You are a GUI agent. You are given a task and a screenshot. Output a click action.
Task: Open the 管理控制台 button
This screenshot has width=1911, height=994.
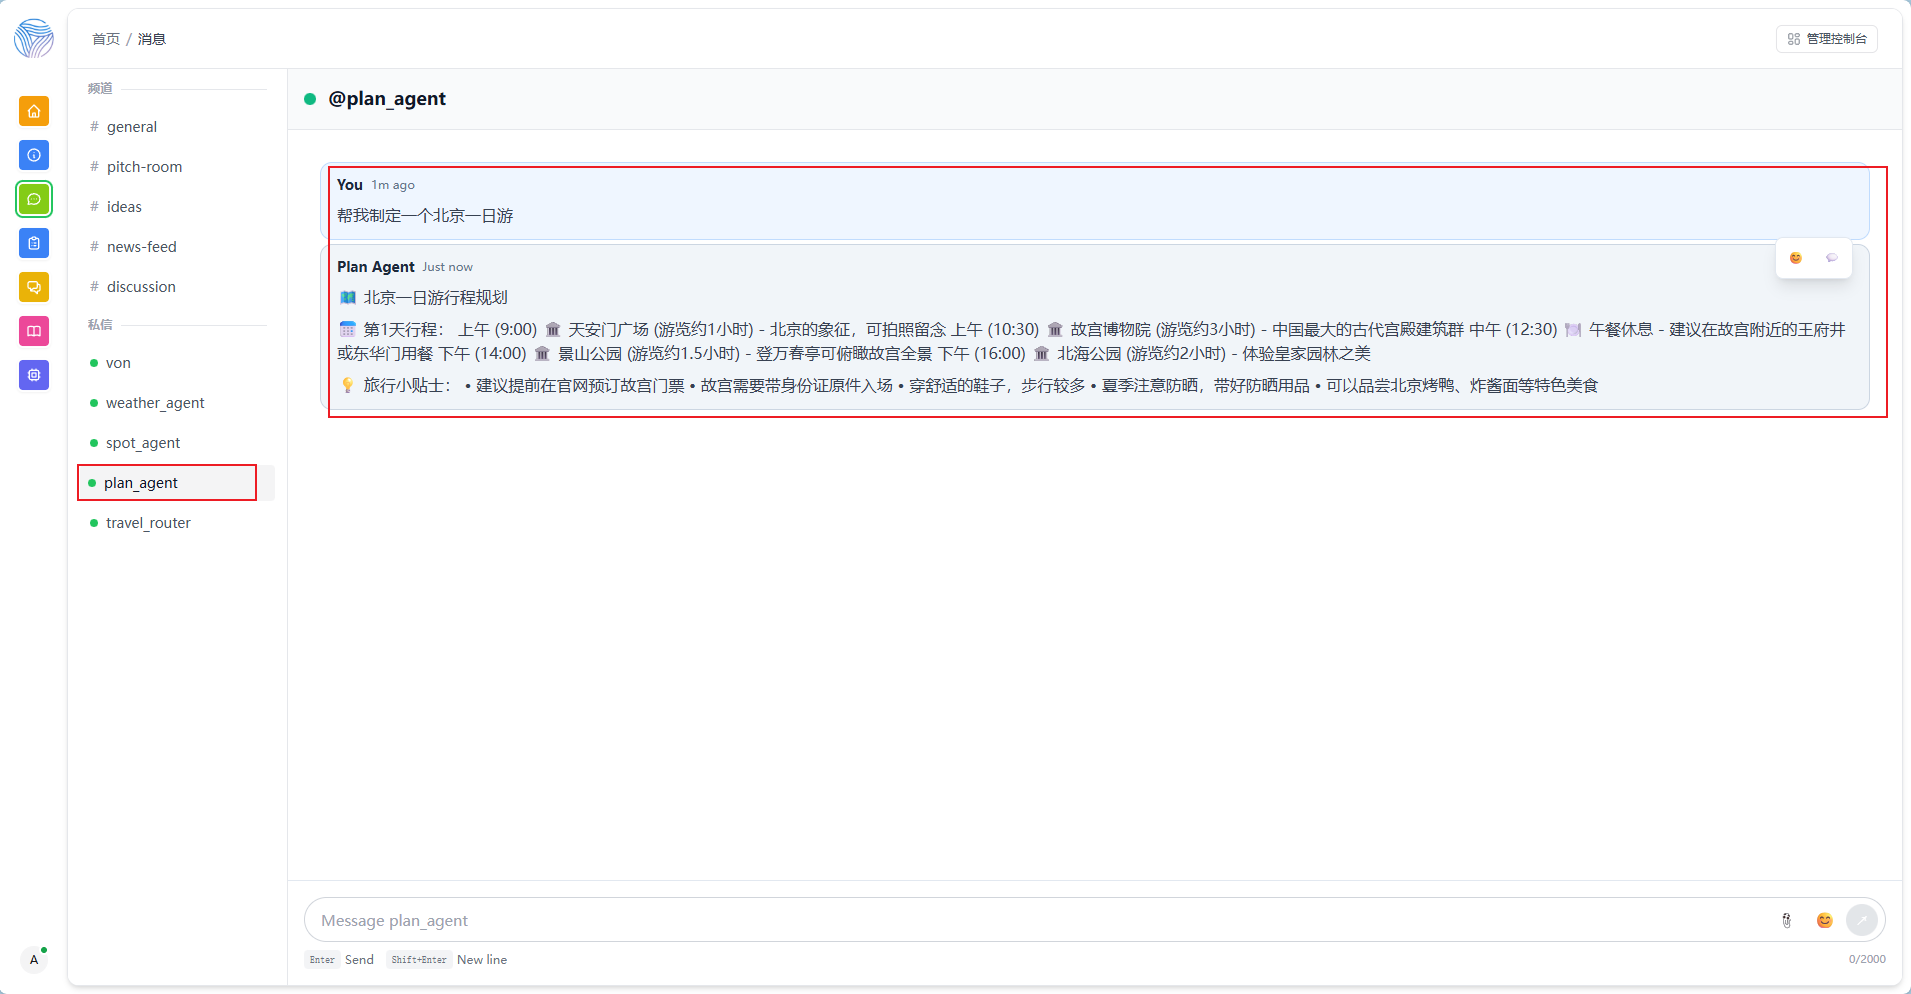pos(1826,39)
